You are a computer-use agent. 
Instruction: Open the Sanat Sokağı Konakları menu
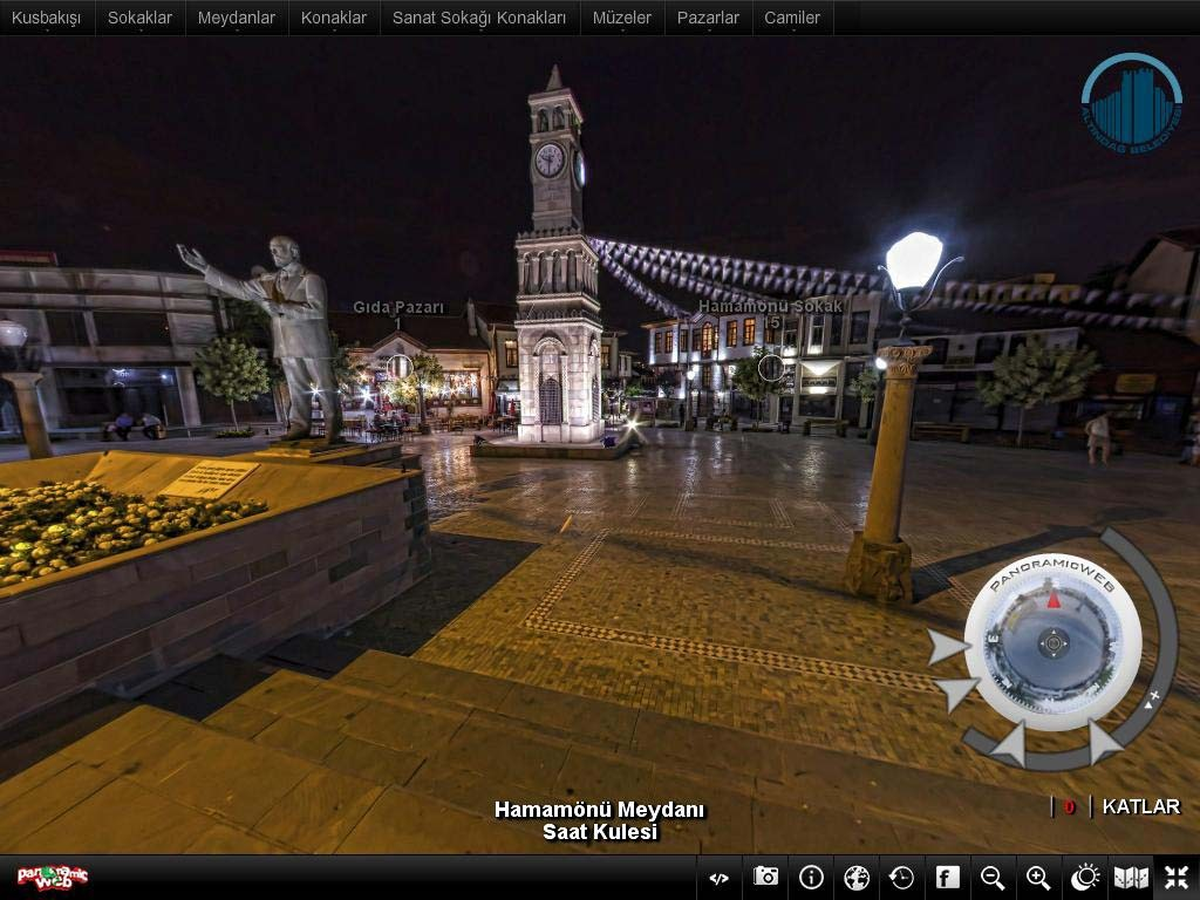point(479,18)
